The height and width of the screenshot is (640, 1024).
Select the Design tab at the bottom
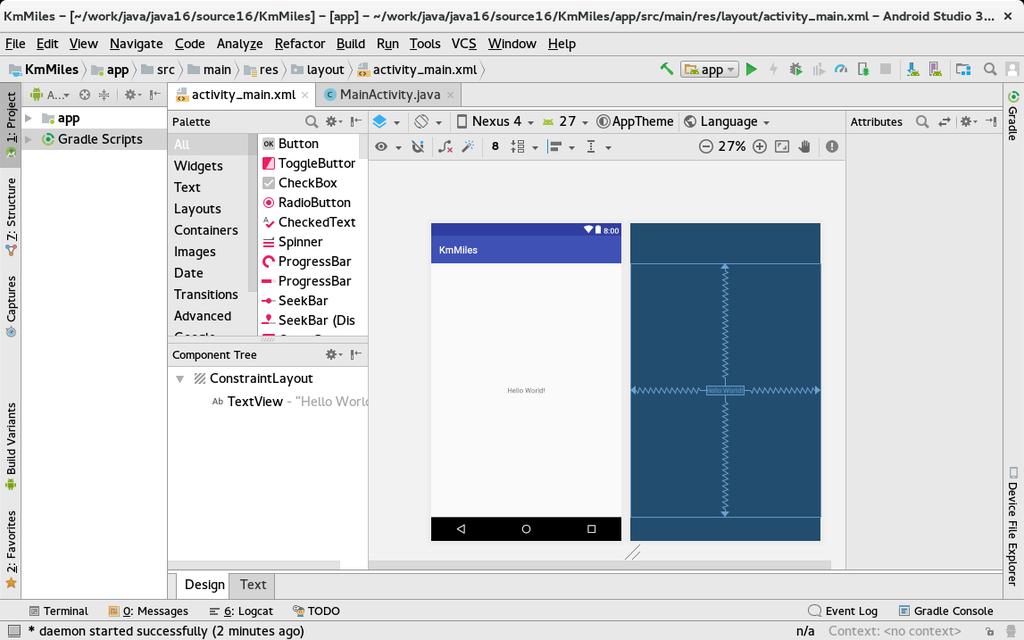(204, 584)
